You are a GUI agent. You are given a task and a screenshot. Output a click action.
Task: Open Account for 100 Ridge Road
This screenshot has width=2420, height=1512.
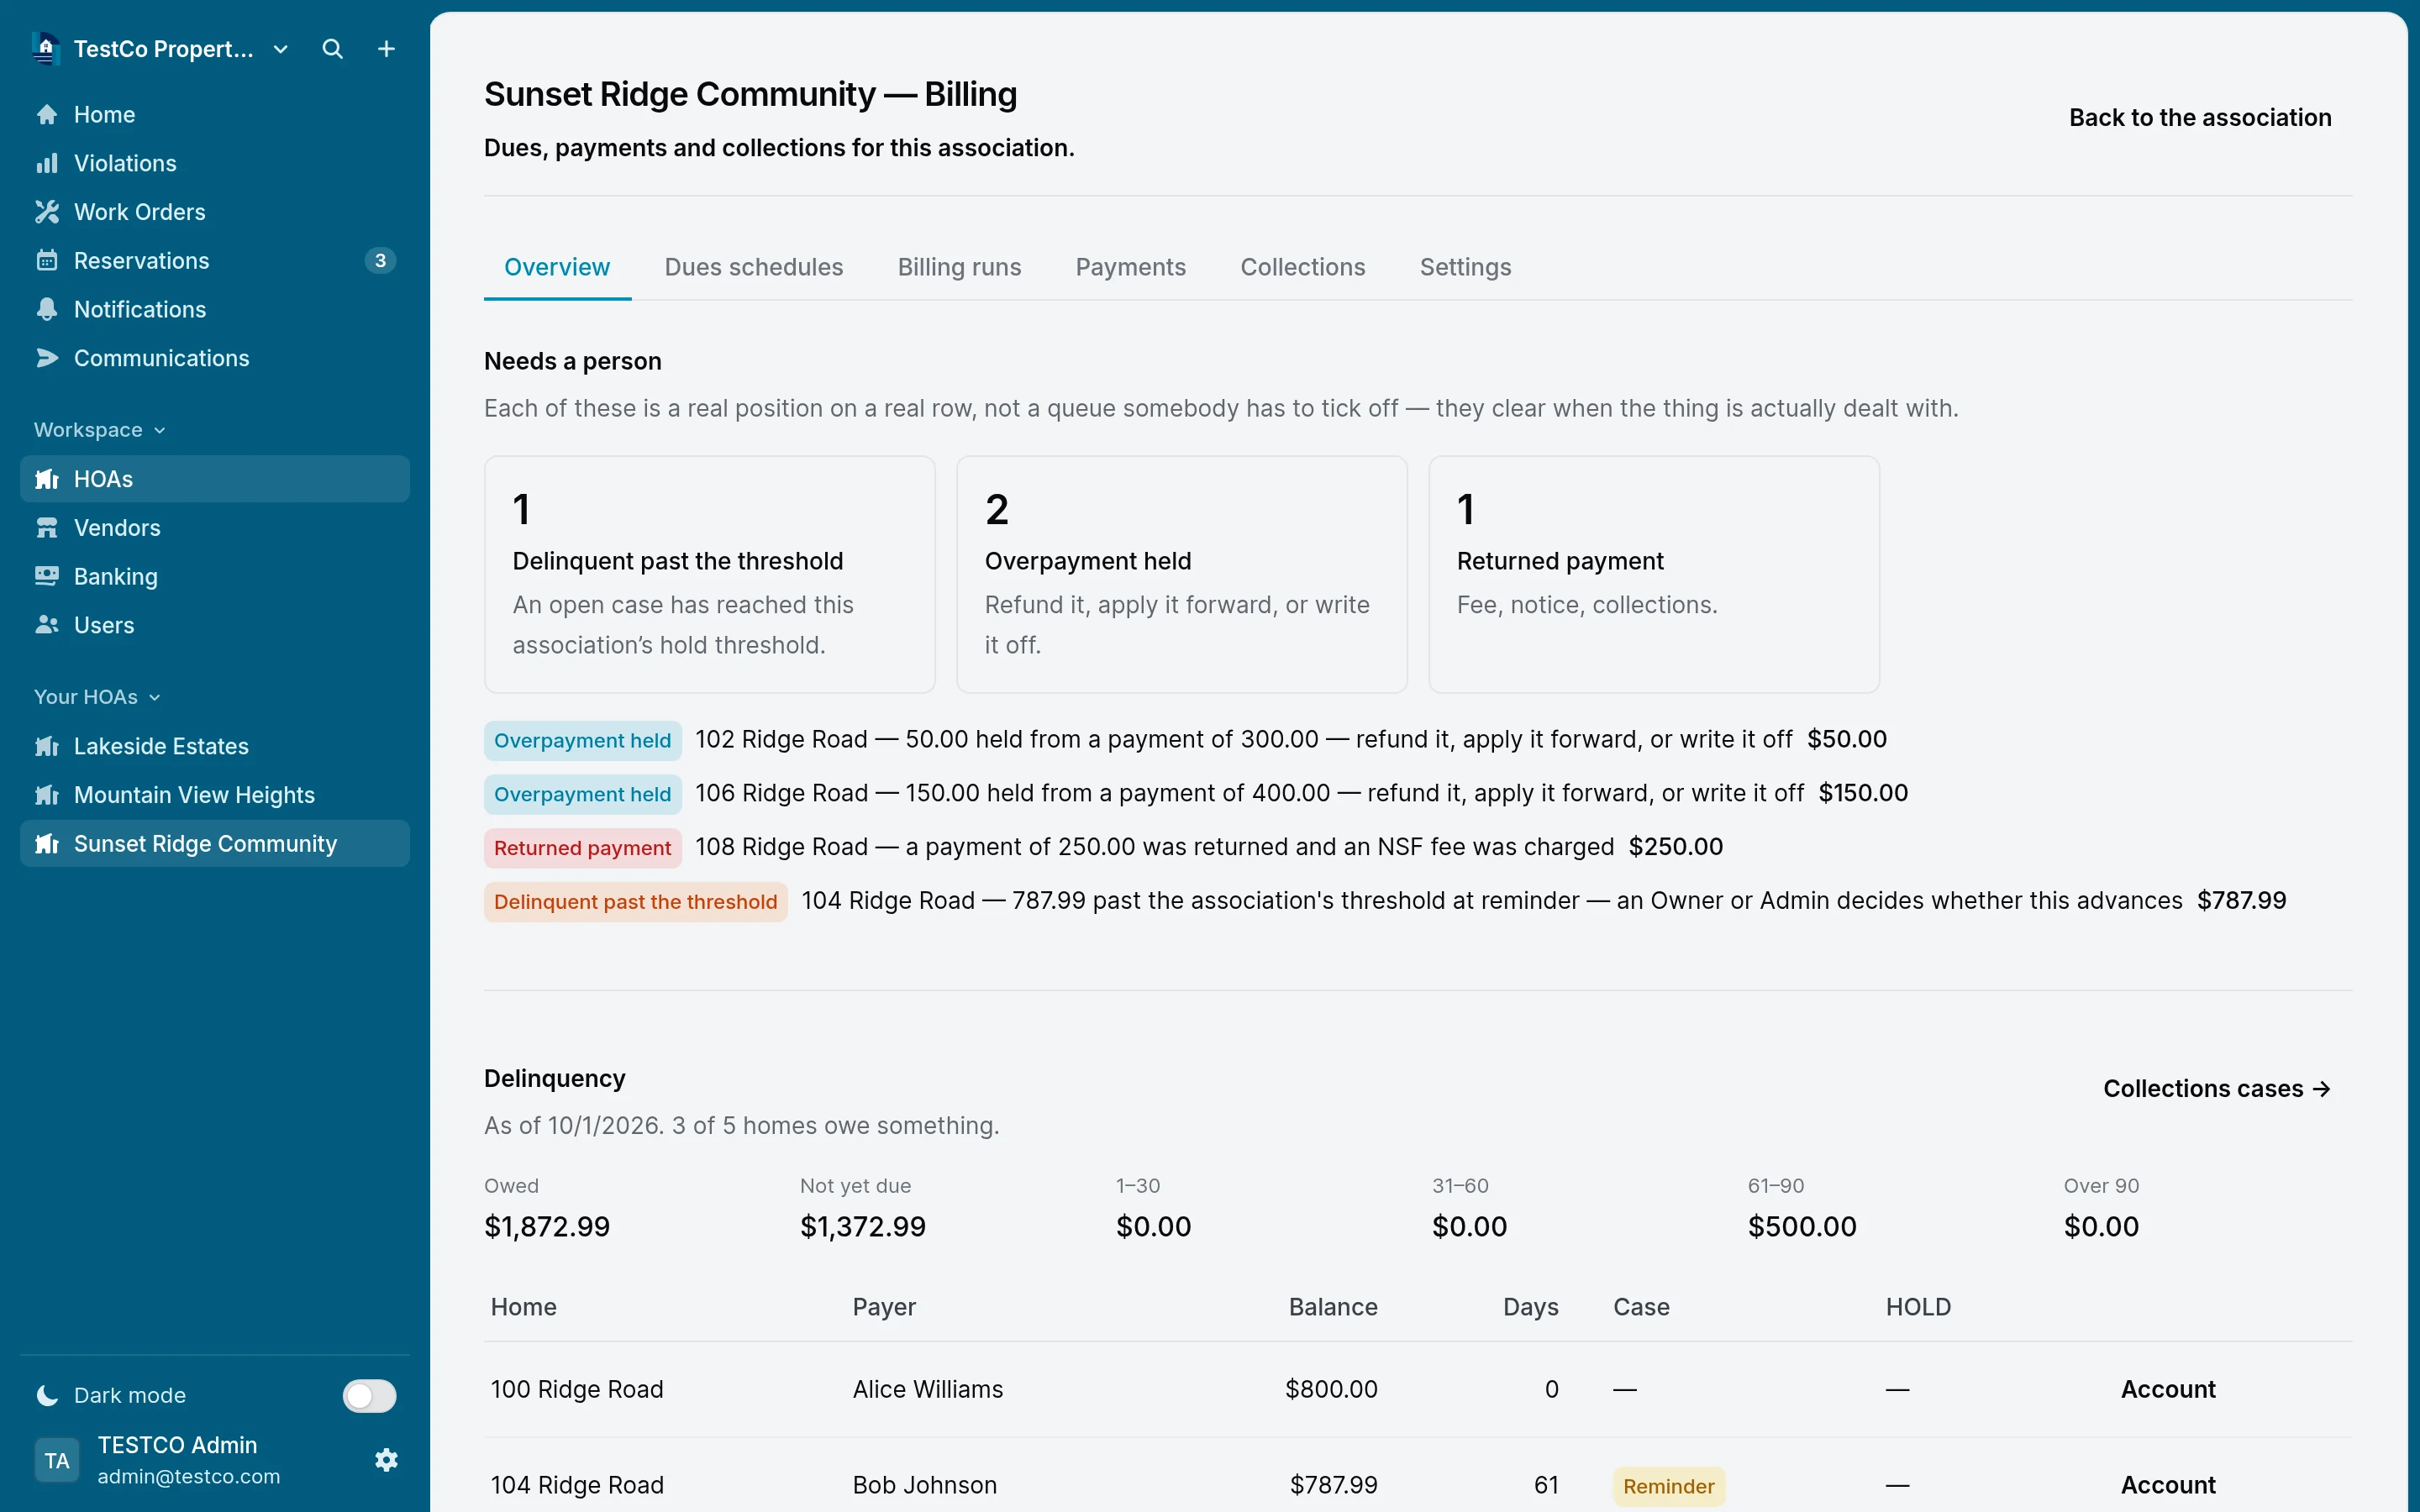2168,1389
